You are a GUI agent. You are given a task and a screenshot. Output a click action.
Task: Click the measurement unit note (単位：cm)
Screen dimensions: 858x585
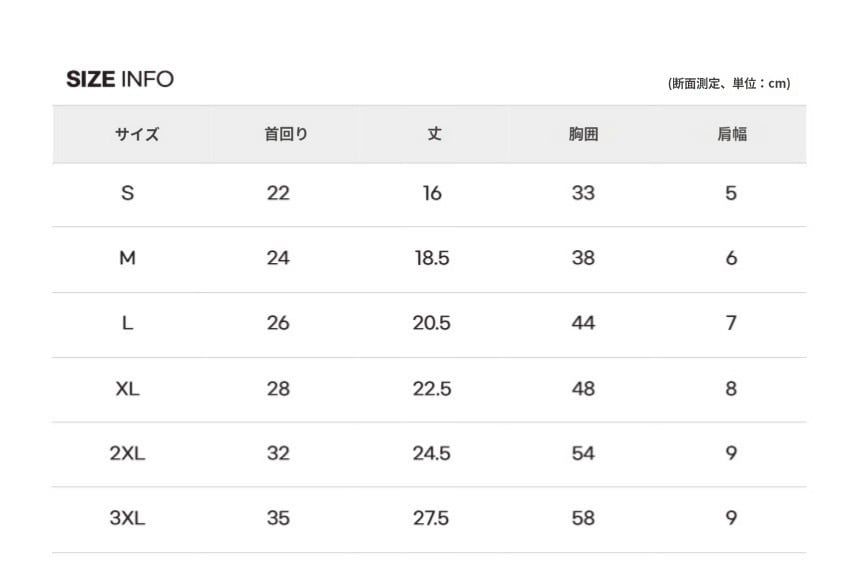click(x=729, y=84)
